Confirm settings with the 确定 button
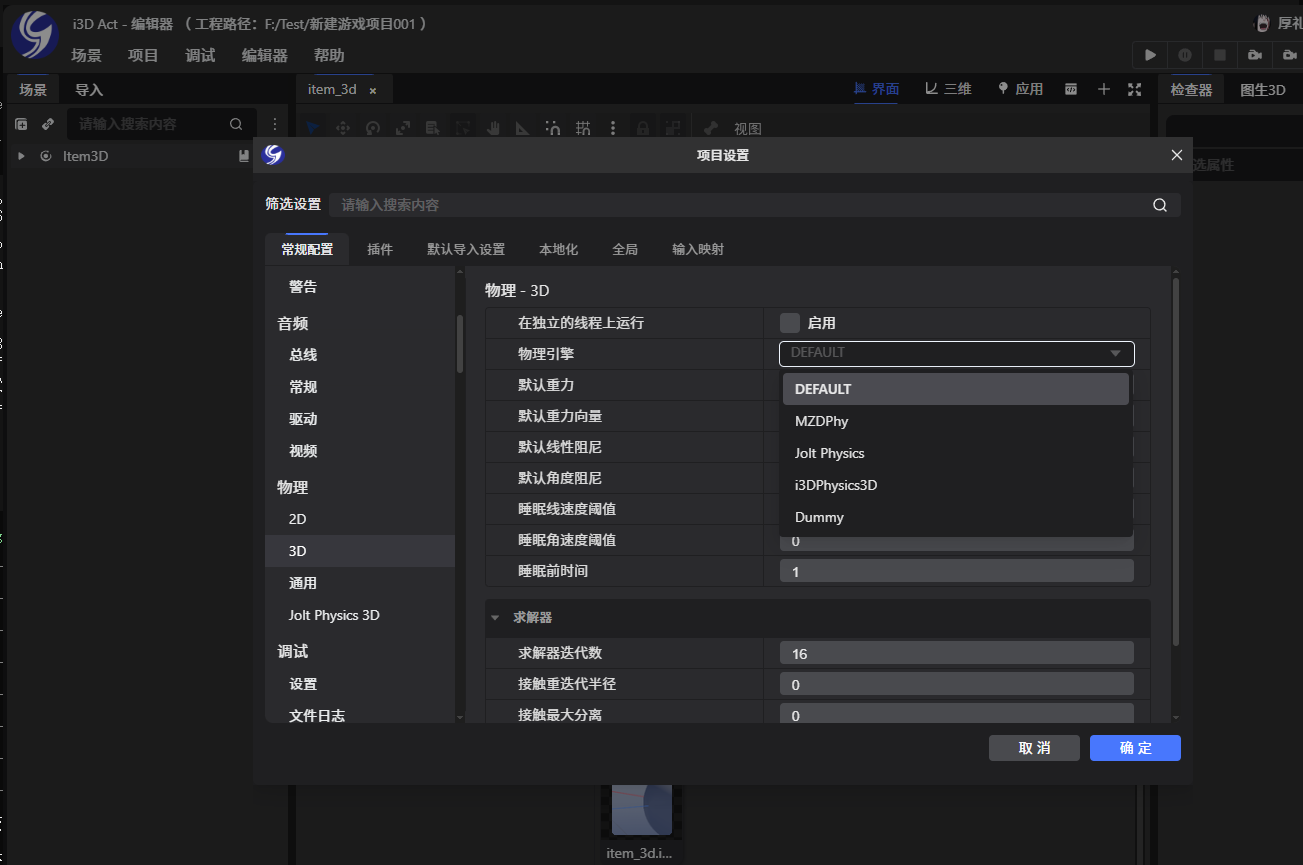 point(1135,748)
